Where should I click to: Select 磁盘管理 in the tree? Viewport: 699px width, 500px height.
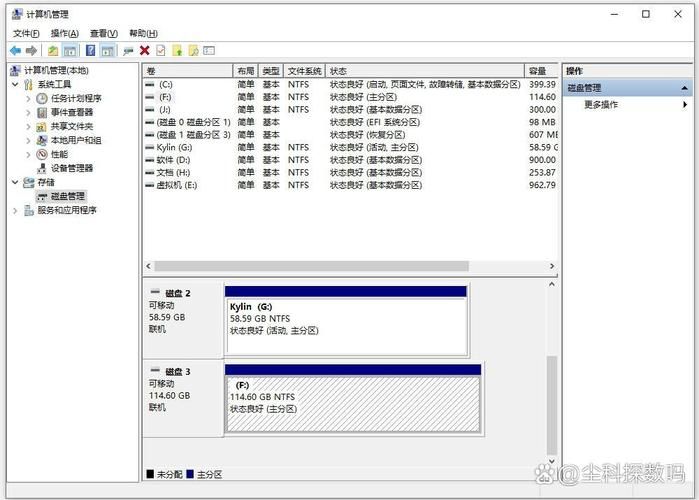pyautogui.click(x=68, y=196)
